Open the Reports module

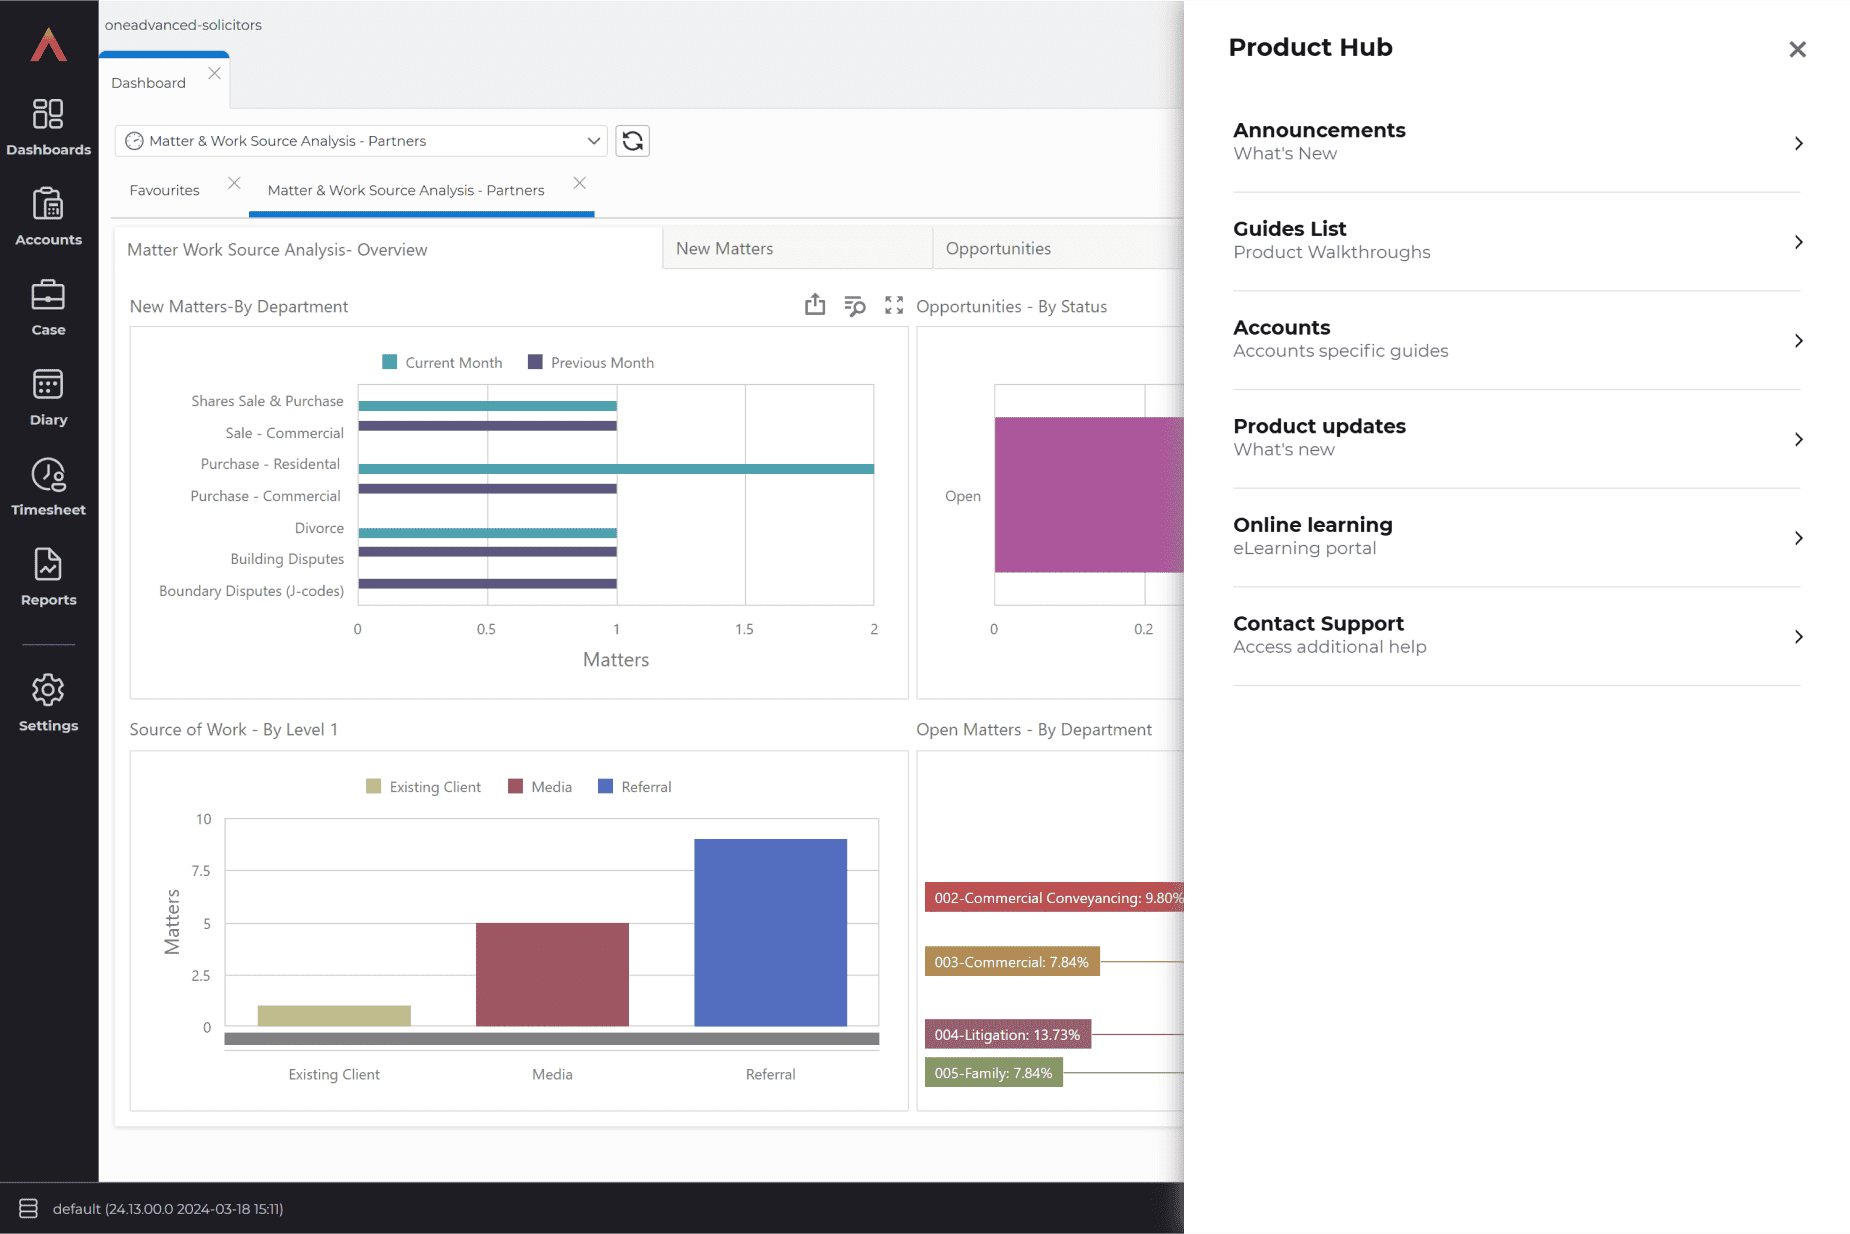[48, 577]
